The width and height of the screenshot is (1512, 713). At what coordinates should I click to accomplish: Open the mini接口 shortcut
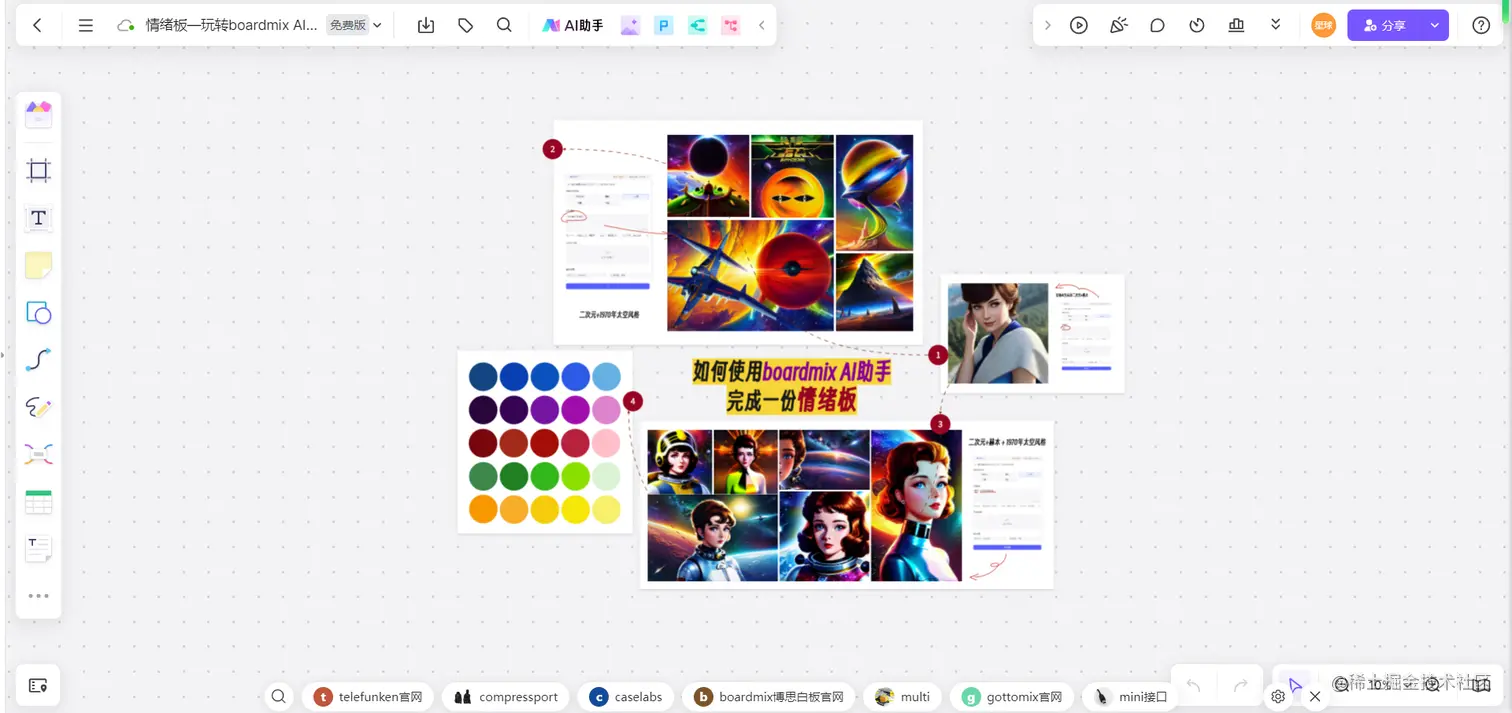(x=1130, y=697)
